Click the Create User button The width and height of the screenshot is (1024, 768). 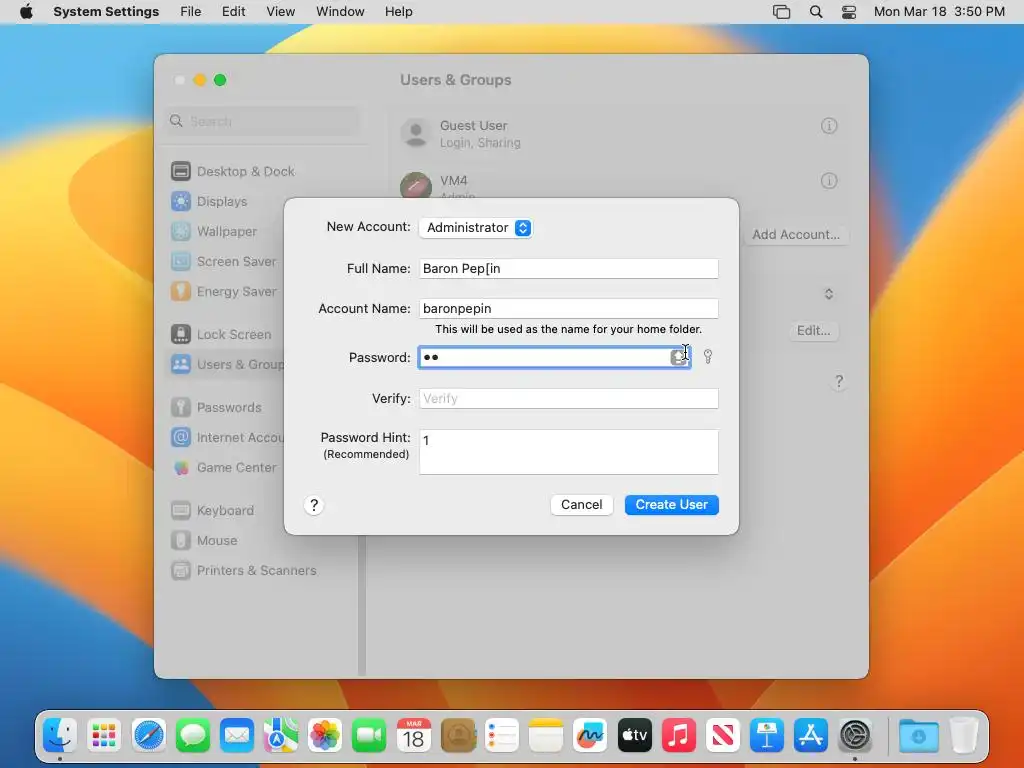(x=671, y=505)
